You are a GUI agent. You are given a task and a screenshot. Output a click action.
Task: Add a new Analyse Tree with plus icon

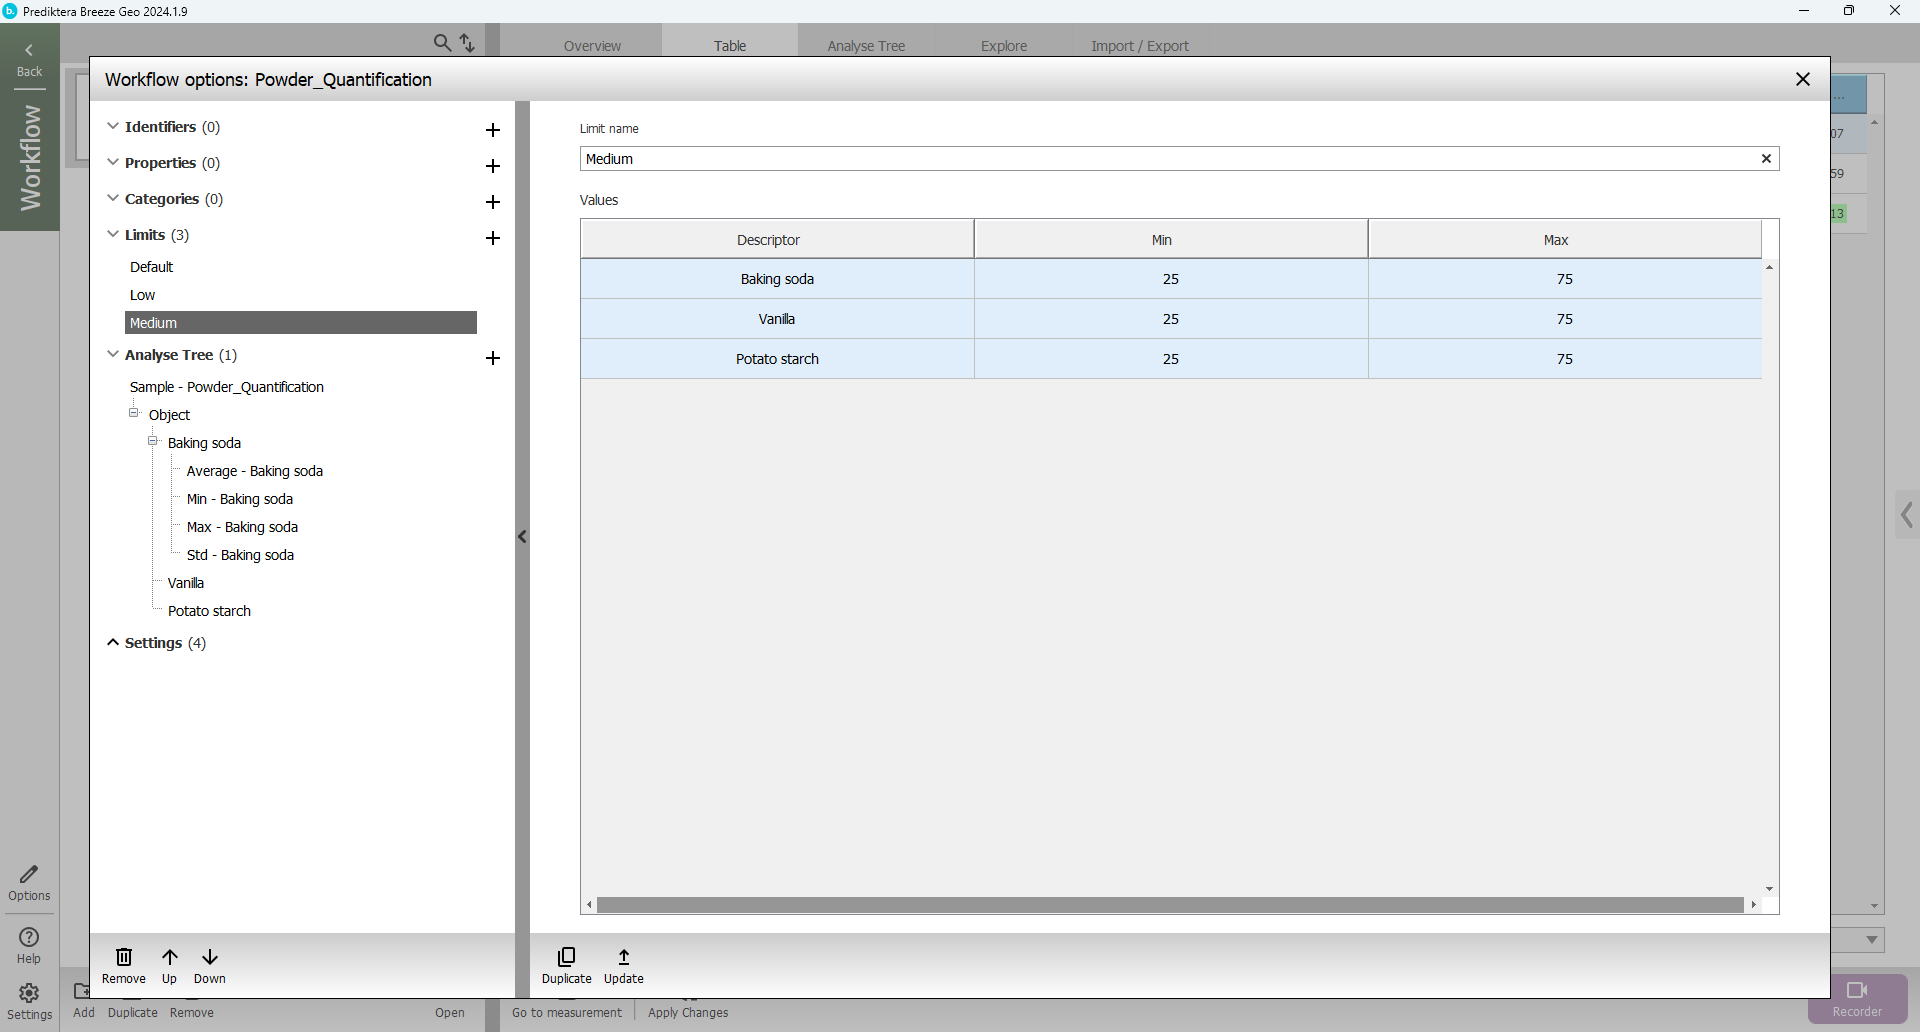click(493, 358)
